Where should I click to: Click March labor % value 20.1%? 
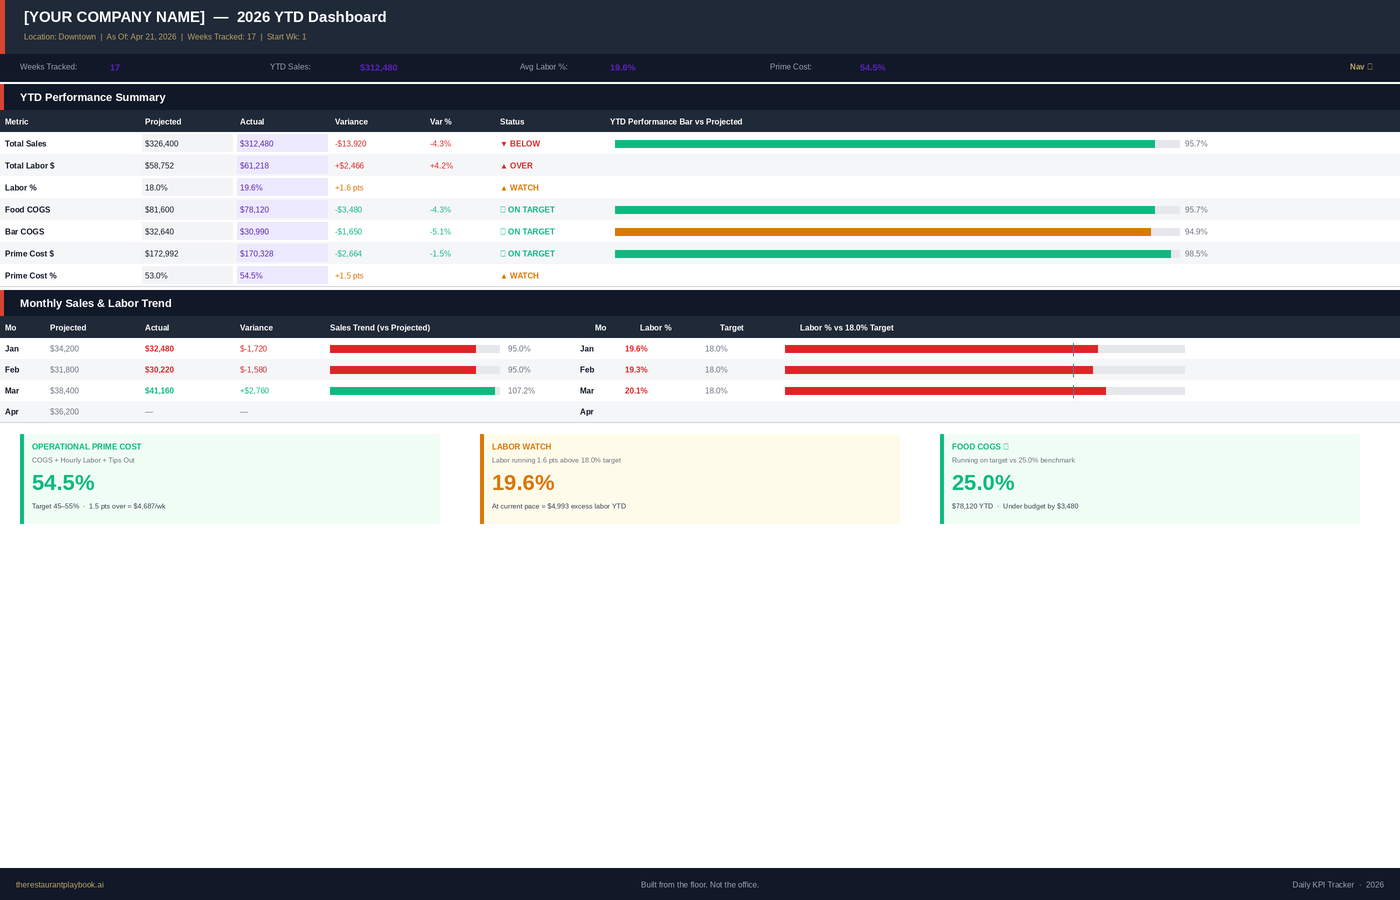[x=636, y=391]
